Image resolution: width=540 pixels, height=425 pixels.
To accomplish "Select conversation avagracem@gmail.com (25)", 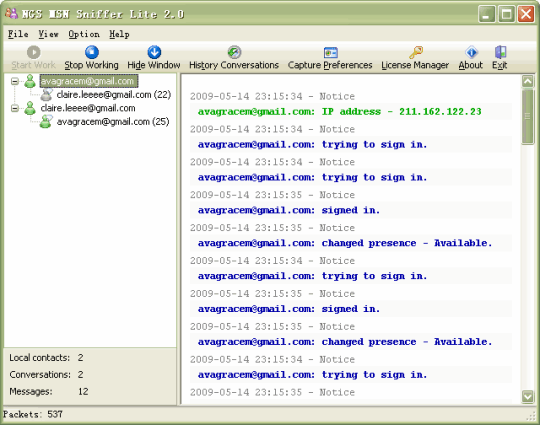I will (113, 122).
